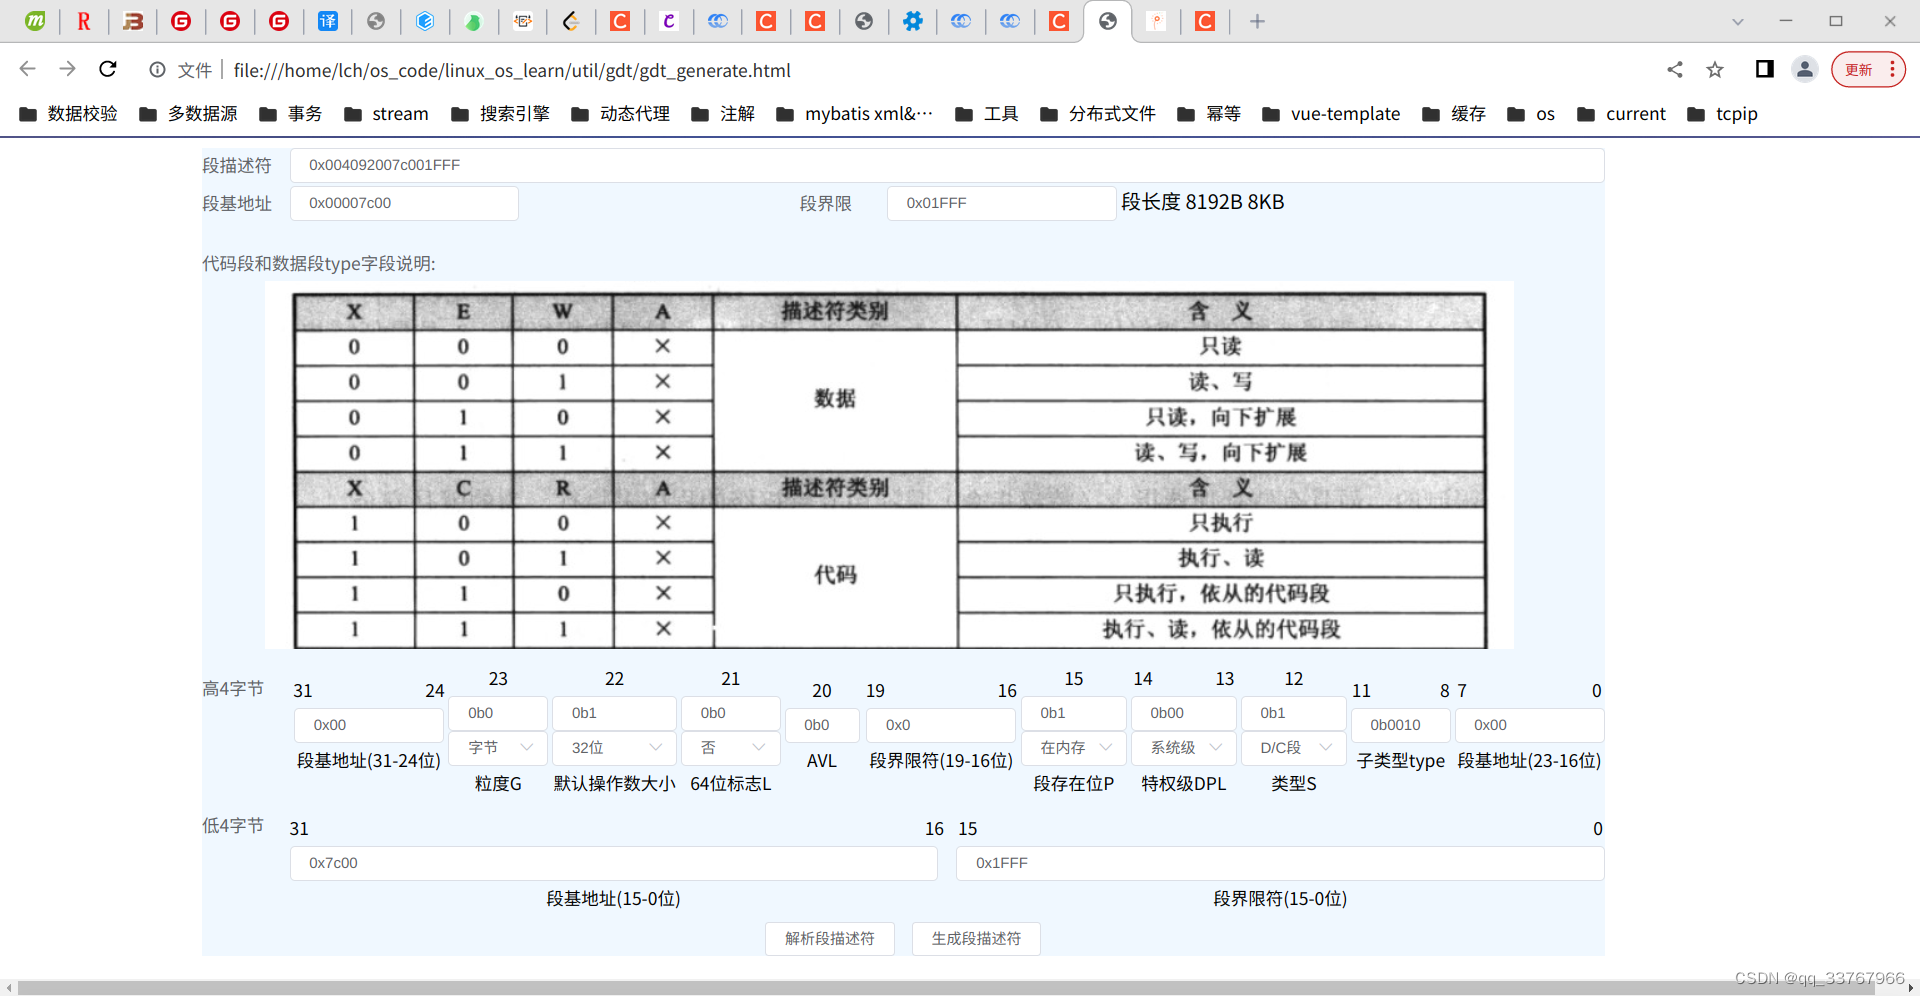Screen dimensions: 1920x996
Task: Click the red 更新 update button
Action: pyautogui.click(x=1859, y=69)
